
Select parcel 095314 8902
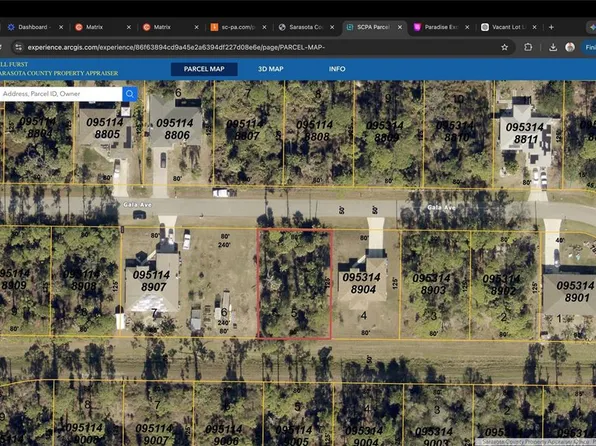coord(505,285)
